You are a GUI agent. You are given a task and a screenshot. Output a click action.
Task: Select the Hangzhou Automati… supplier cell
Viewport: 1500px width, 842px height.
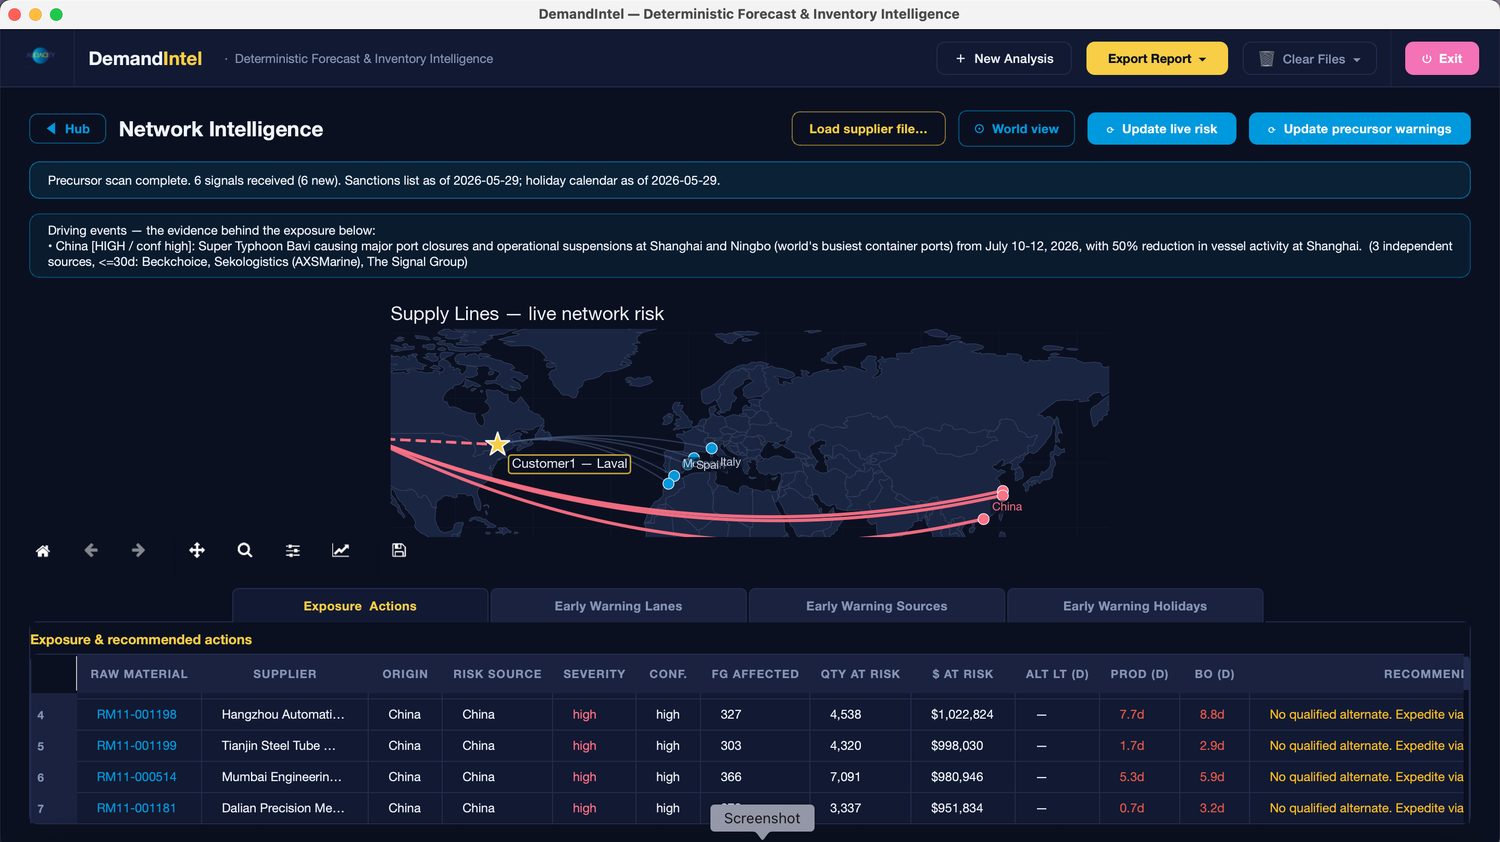pos(284,714)
